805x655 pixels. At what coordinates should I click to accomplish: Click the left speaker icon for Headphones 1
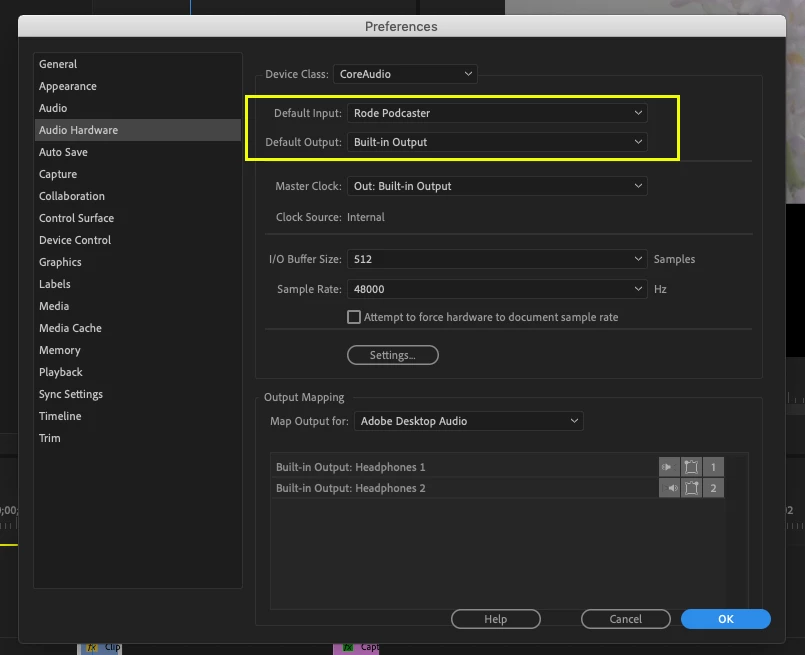click(x=669, y=467)
